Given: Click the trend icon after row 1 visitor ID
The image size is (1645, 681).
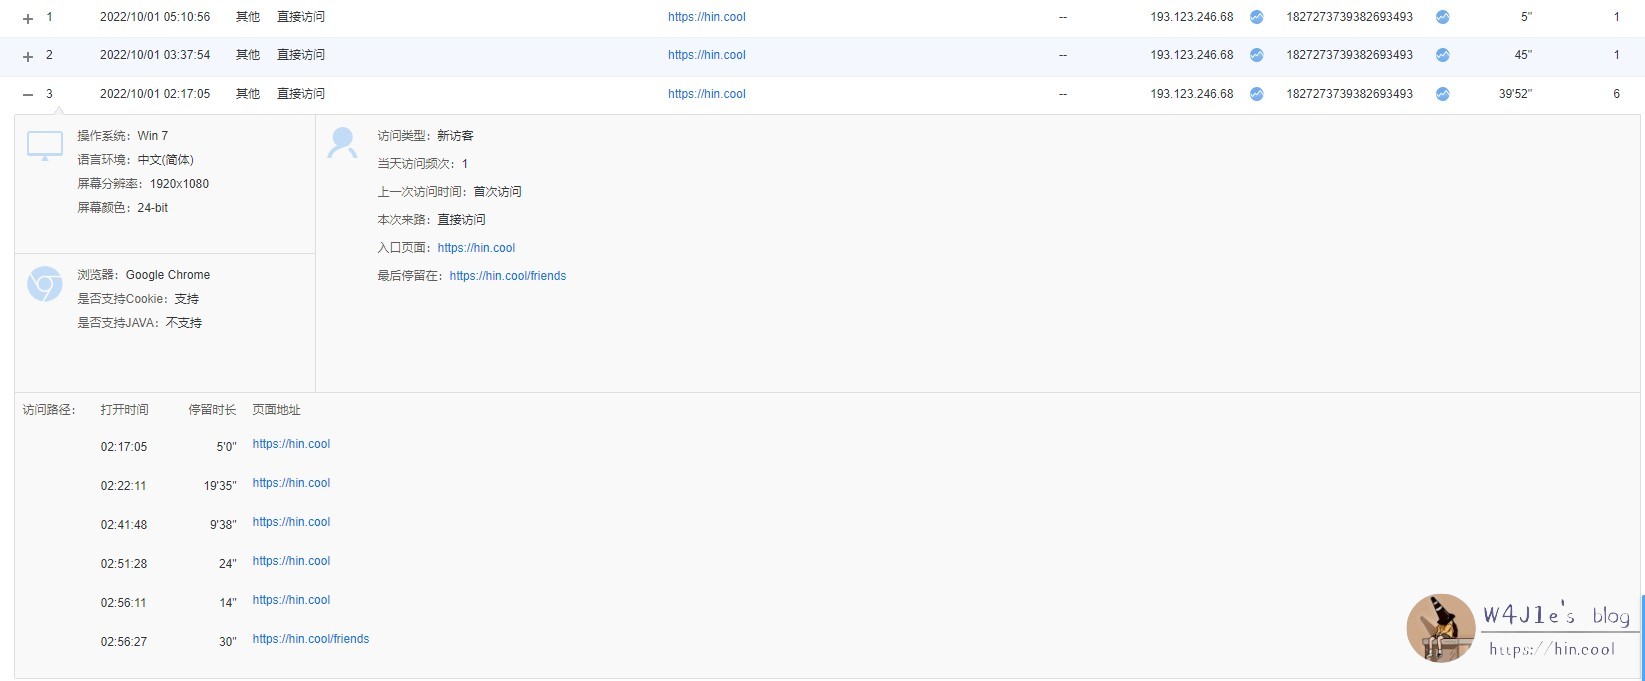Looking at the screenshot, I should [1442, 17].
